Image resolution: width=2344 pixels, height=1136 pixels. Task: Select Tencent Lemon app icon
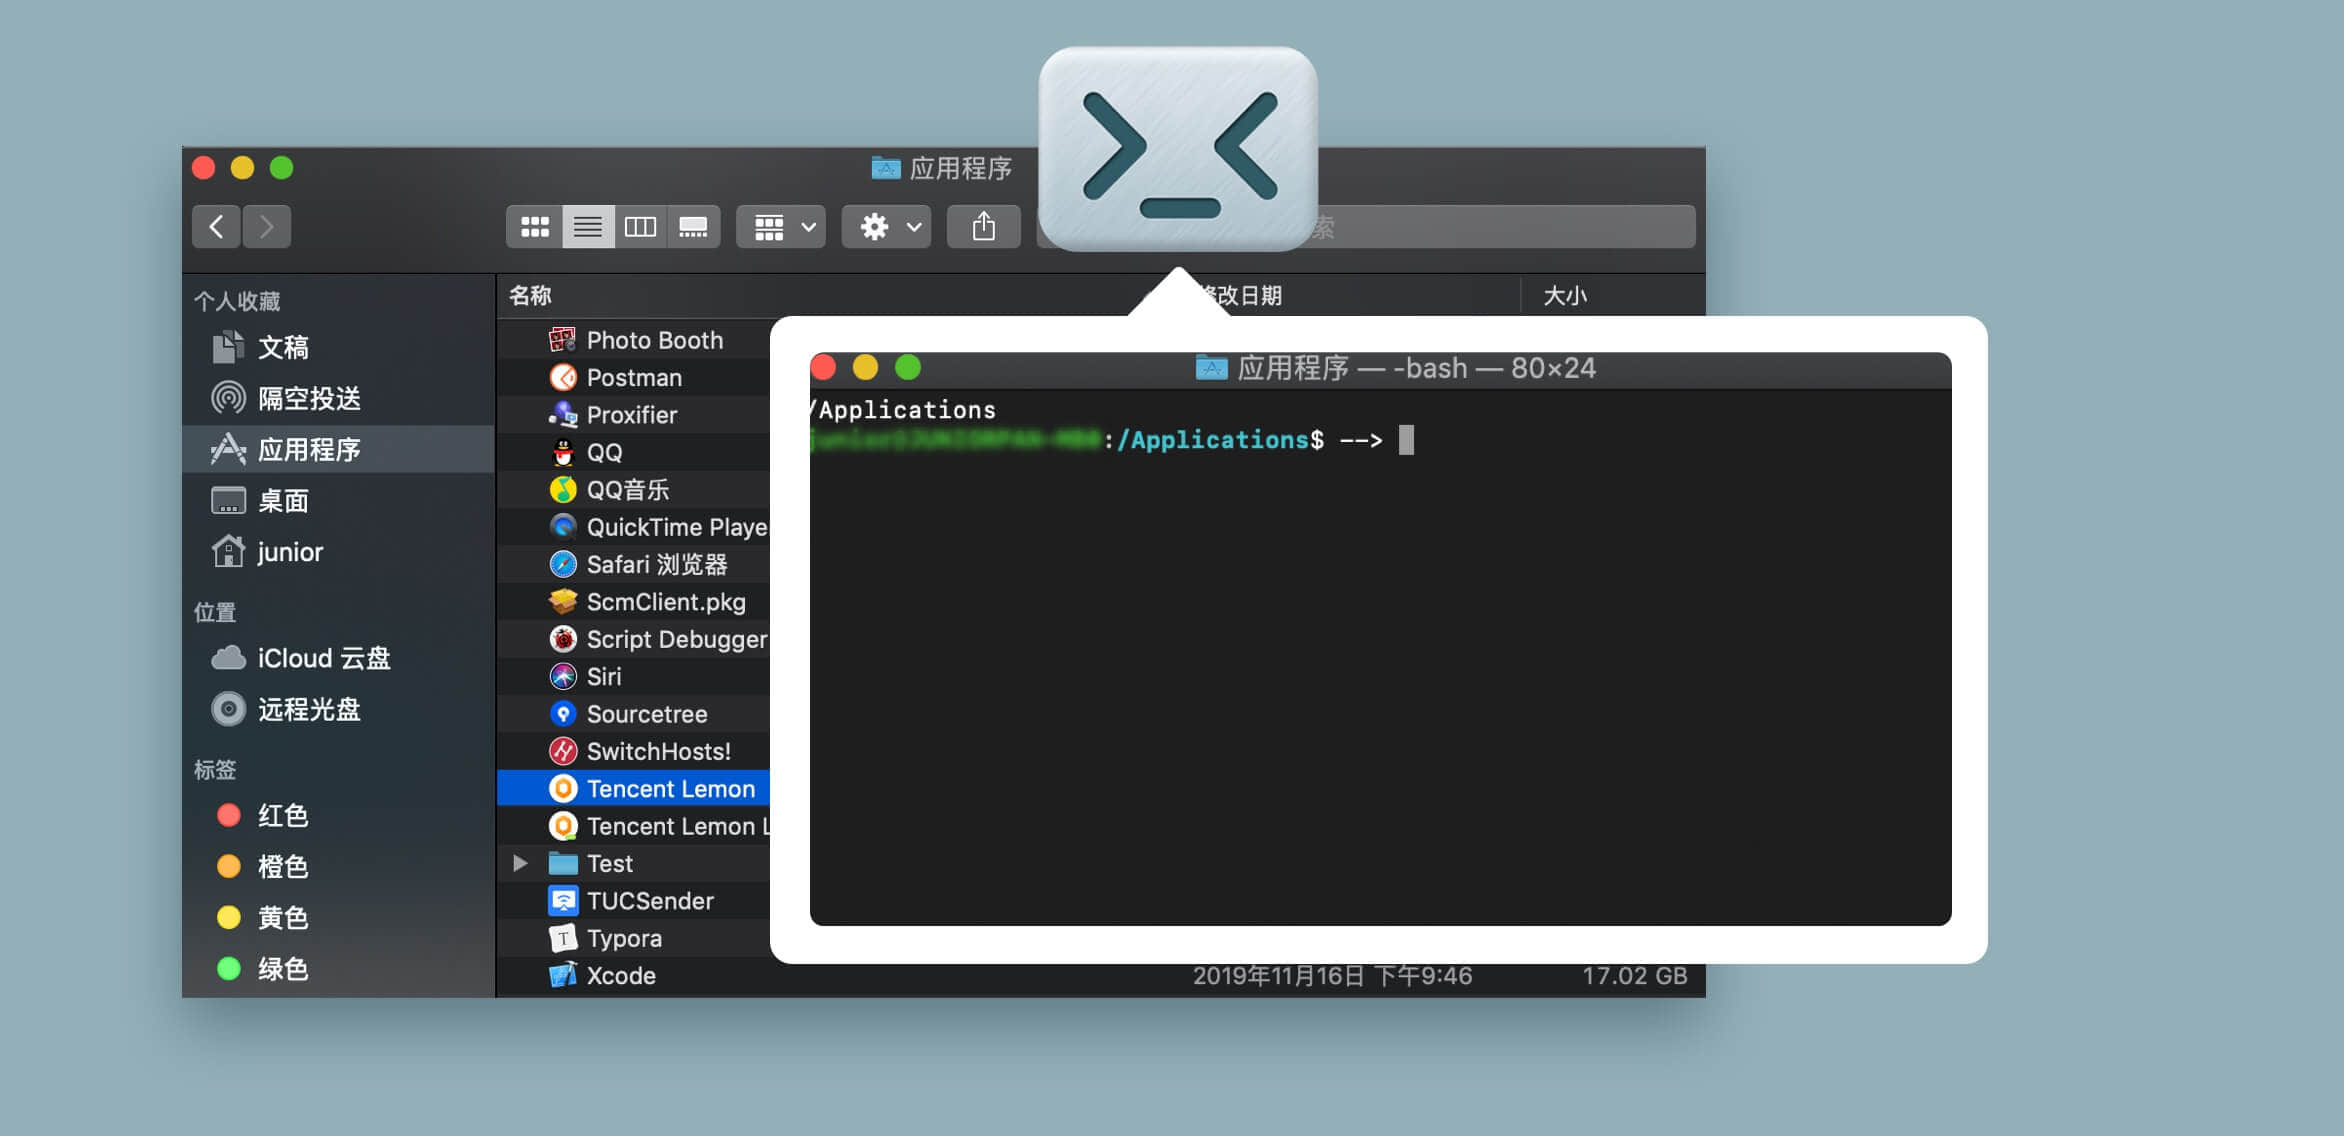point(565,788)
